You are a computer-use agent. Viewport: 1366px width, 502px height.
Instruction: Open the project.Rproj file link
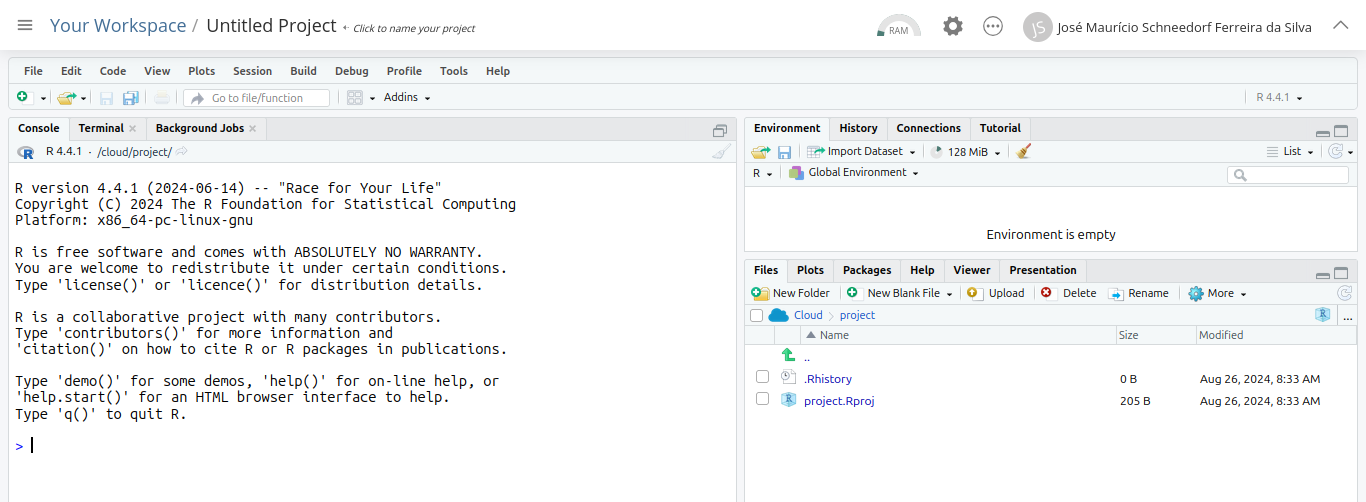point(839,401)
